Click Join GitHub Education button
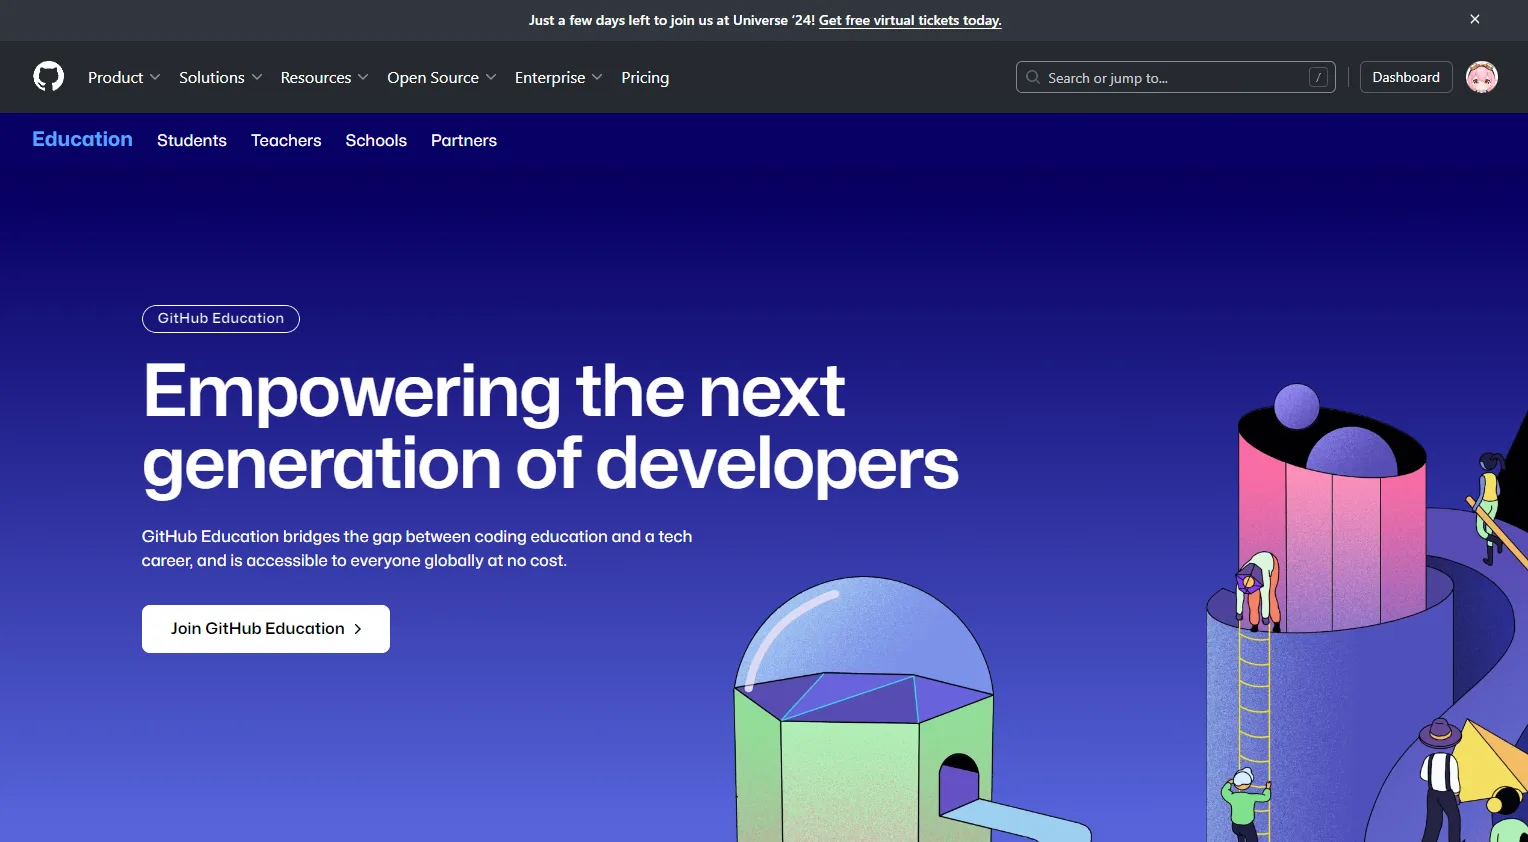 [266, 629]
